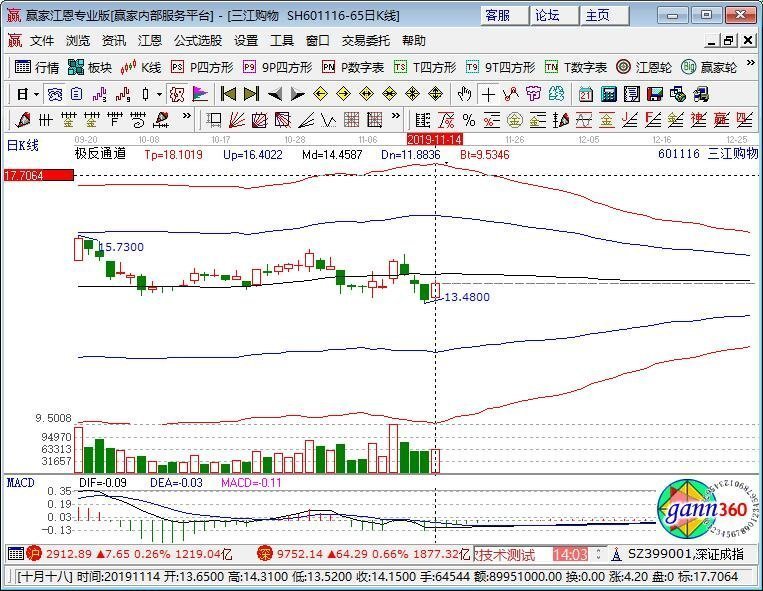The width and height of the screenshot is (763, 591).
Task: Click the floppy disk save icon
Action: (654, 94)
